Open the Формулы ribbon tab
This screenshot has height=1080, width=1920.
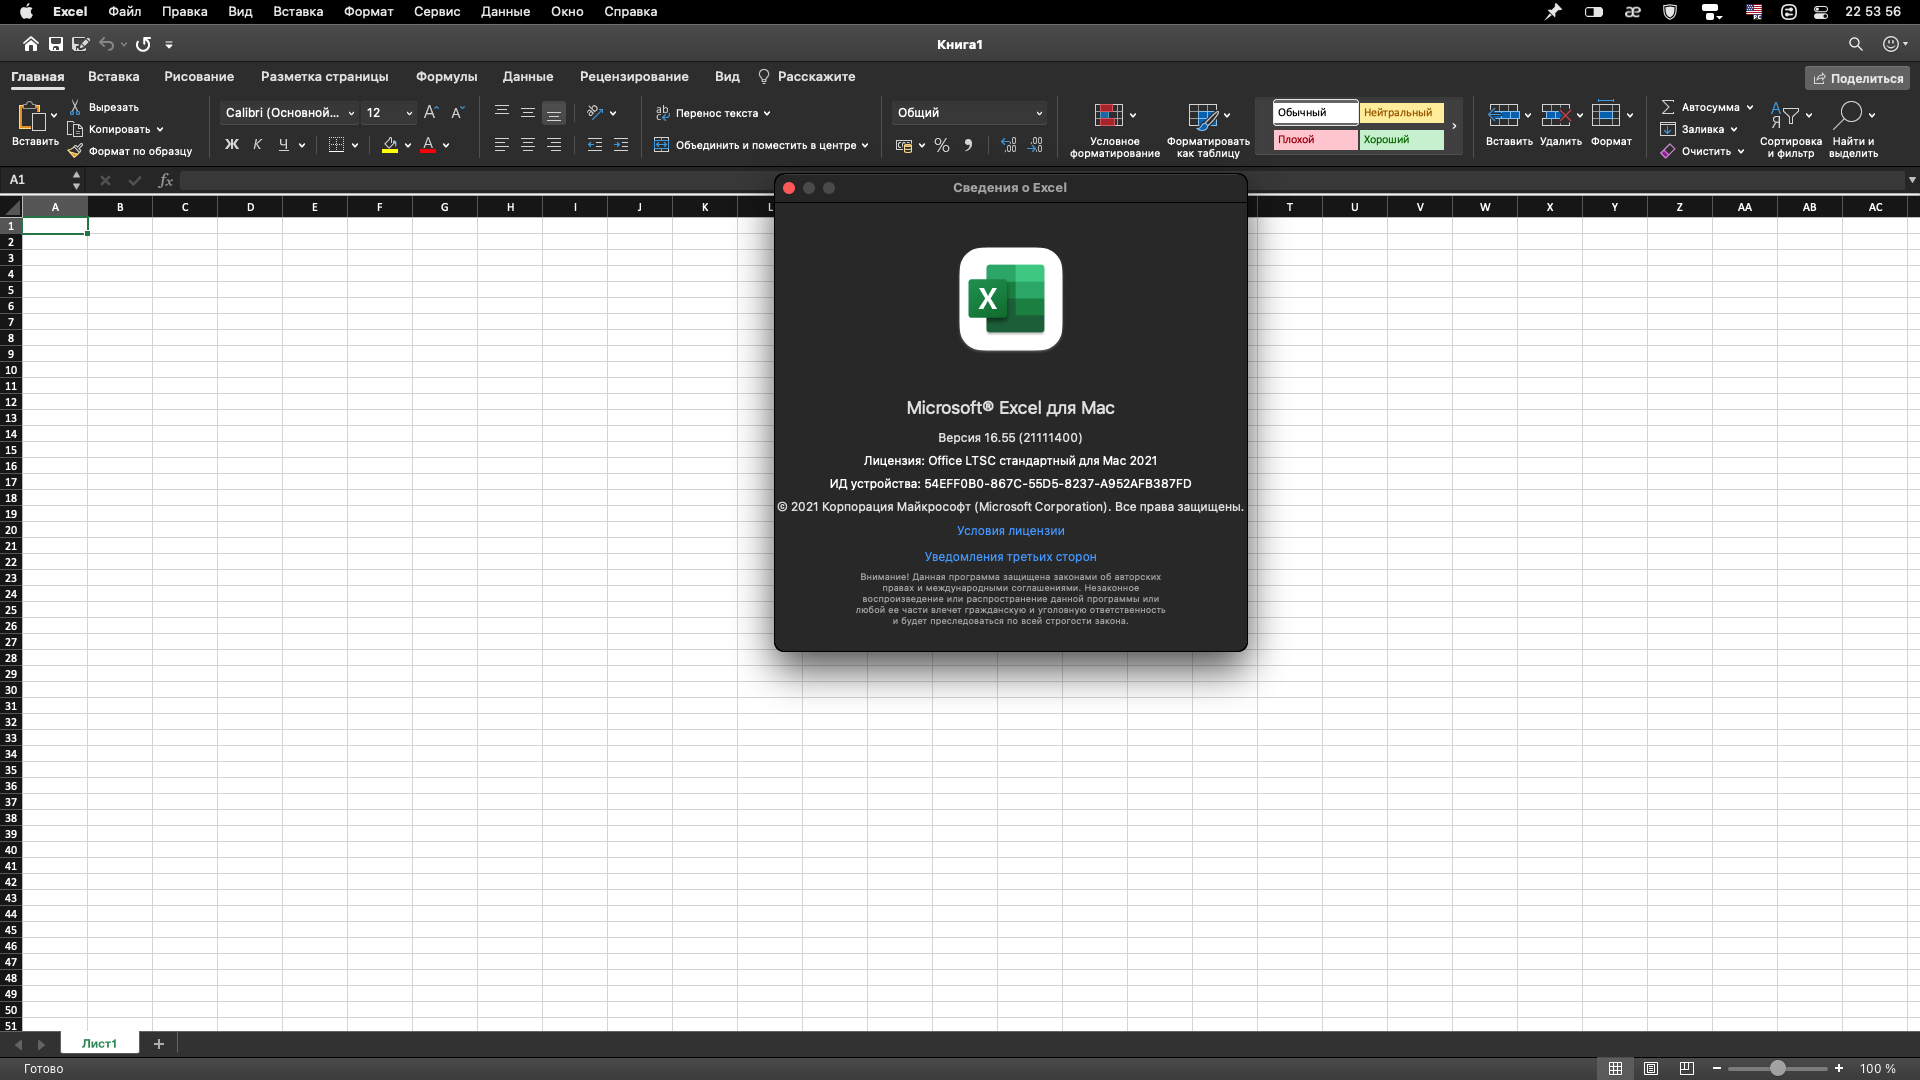click(x=446, y=77)
